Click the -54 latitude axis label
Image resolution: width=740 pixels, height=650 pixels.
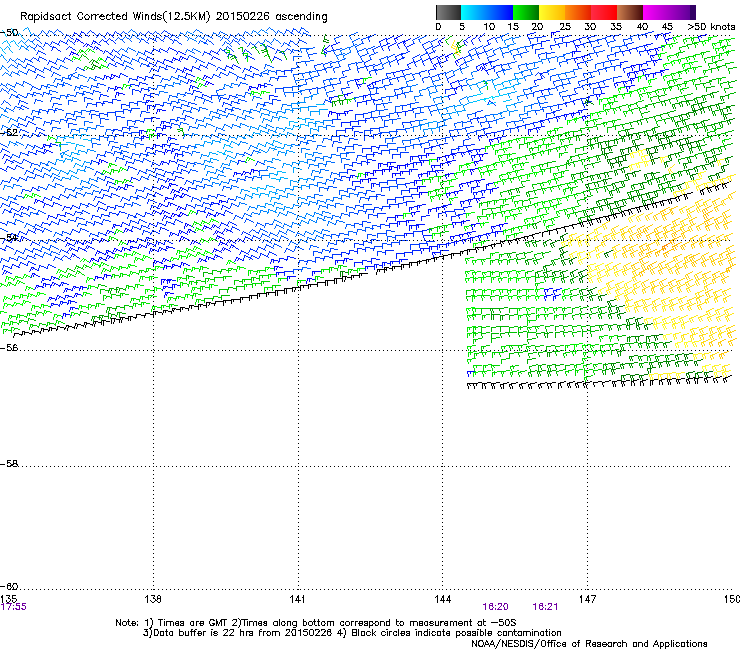click(x=9, y=237)
